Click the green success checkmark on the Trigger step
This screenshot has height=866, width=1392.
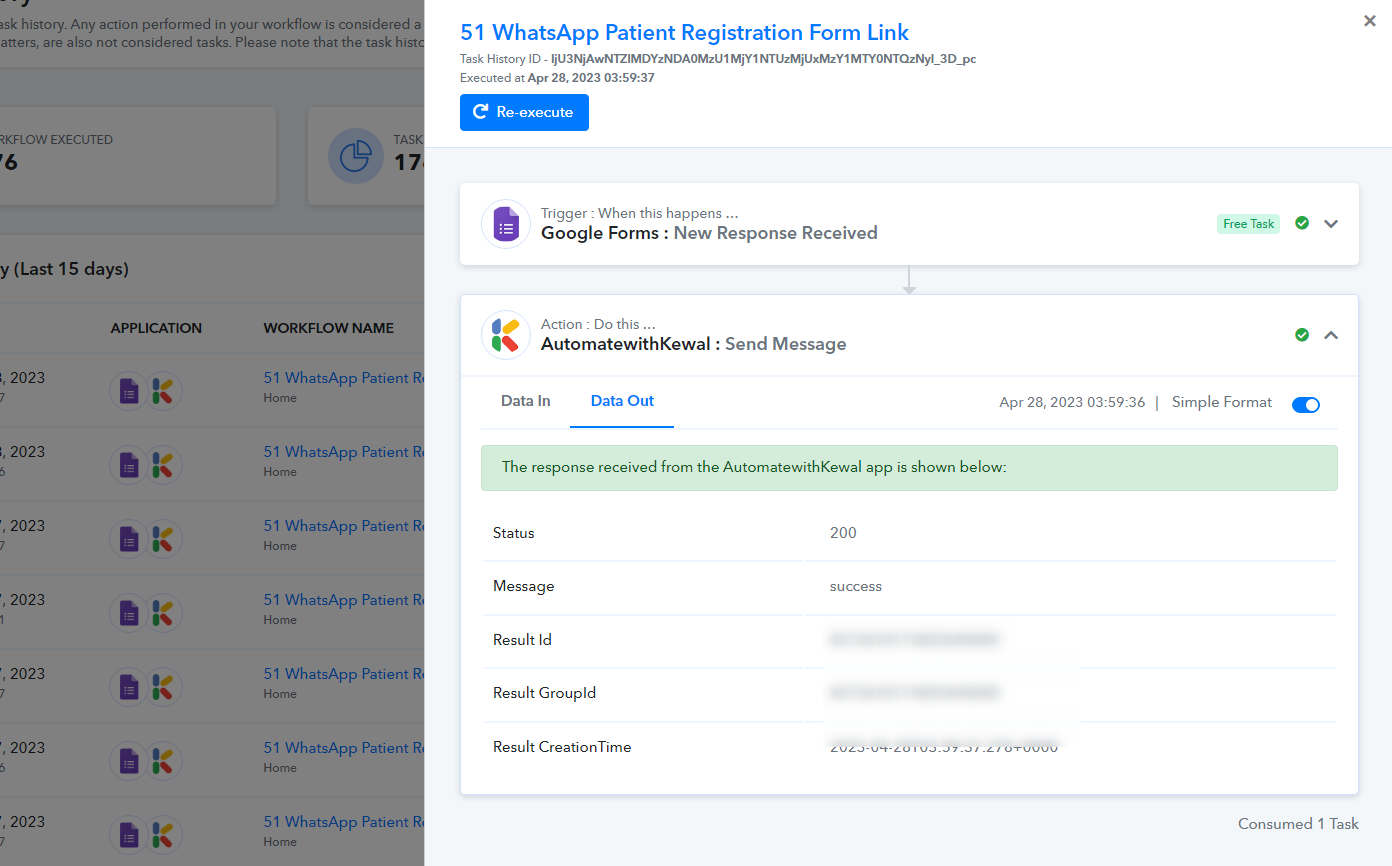pos(1302,223)
